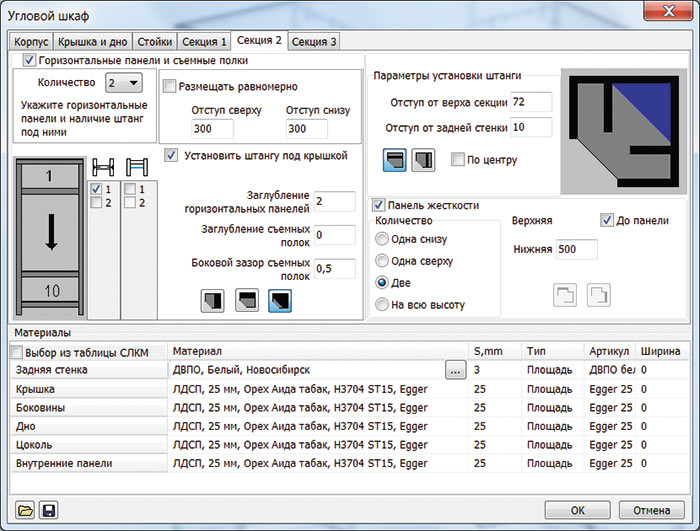Select the highlighted third shelf position icon
The image size is (700, 531).
(x=281, y=300)
